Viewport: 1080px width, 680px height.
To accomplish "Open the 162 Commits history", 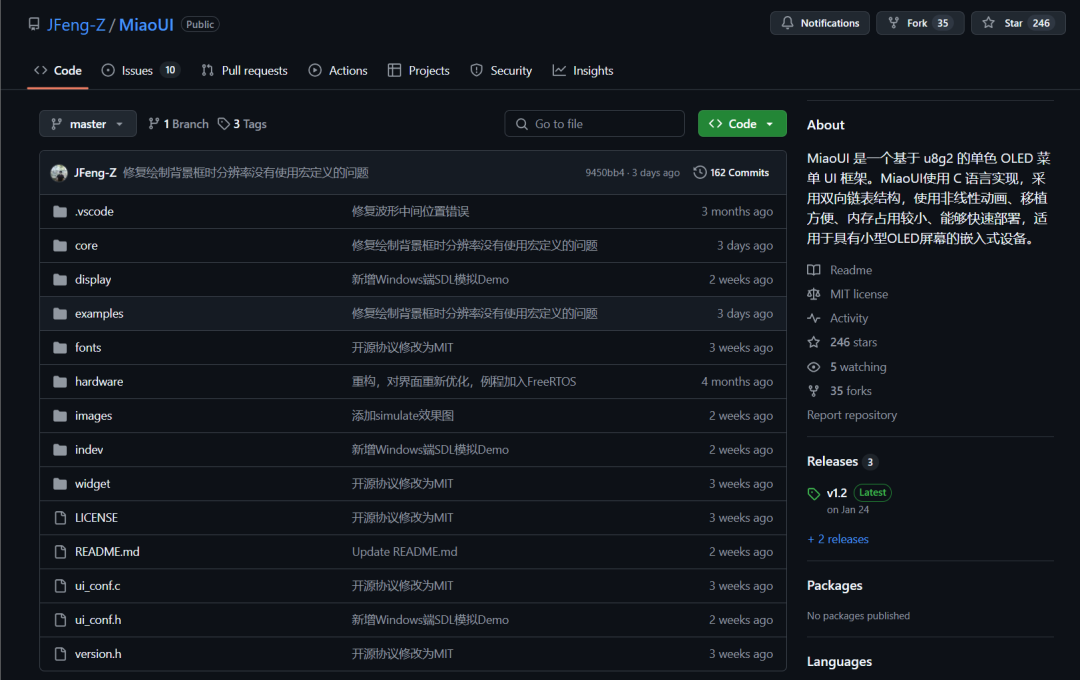I will [731, 173].
